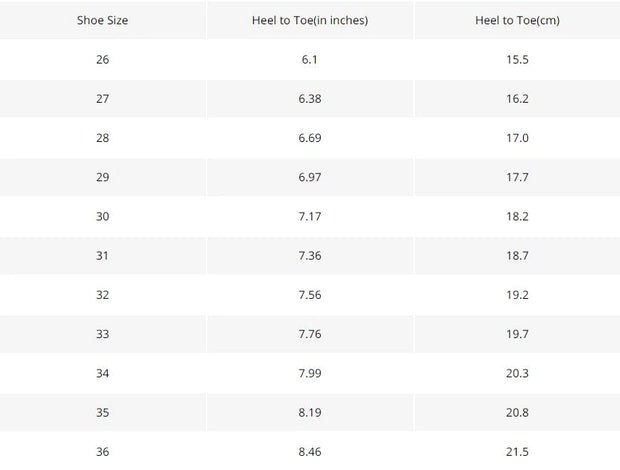The height and width of the screenshot is (470, 620).
Task: Select the 8.19 inches value
Action: (x=310, y=412)
